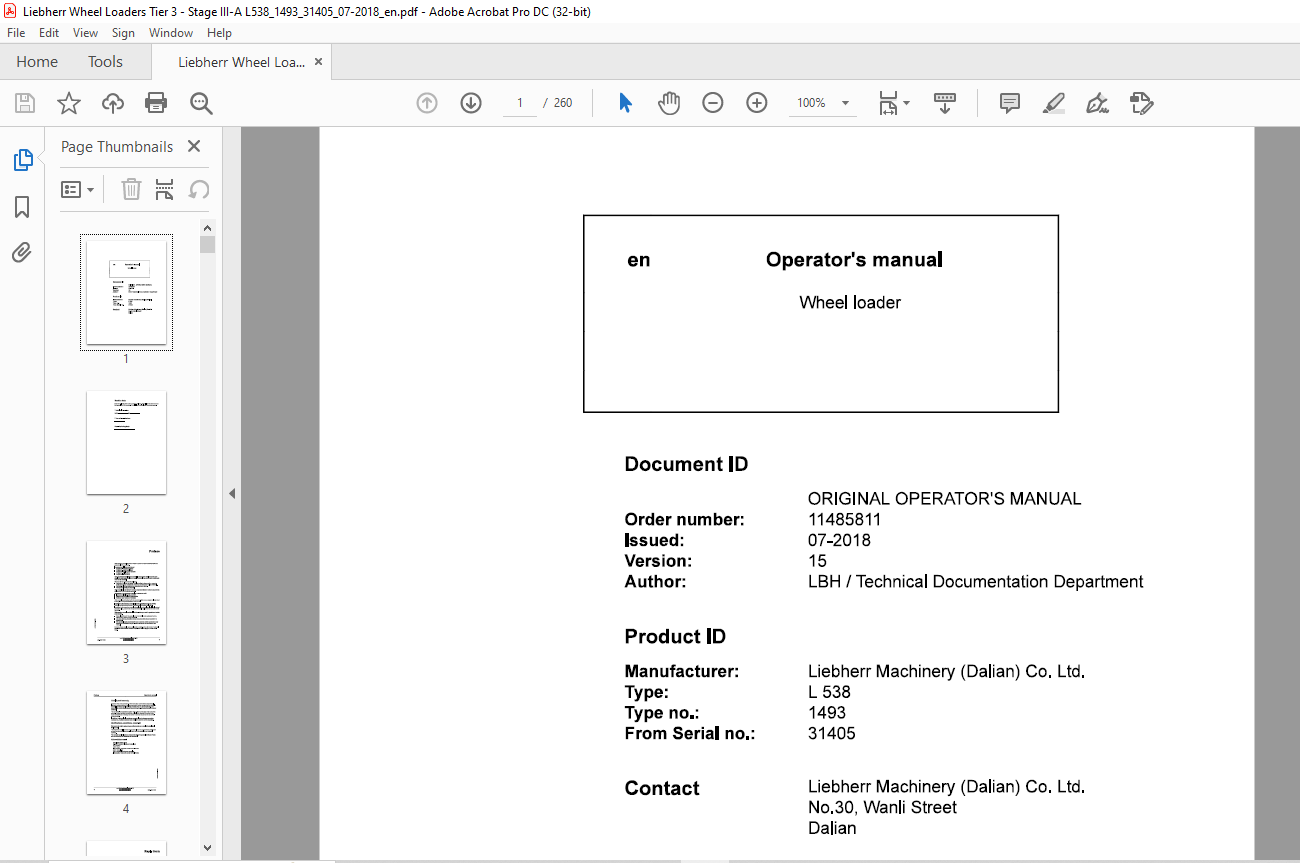Open the Edit menu
This screenshot has width=1300, height=863.
tap(49, 33)
